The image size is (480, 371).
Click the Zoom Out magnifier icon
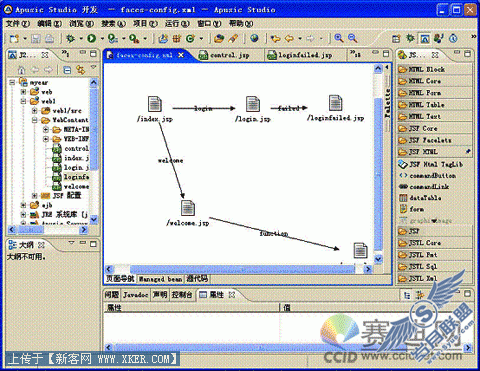[x=352, y=38]
